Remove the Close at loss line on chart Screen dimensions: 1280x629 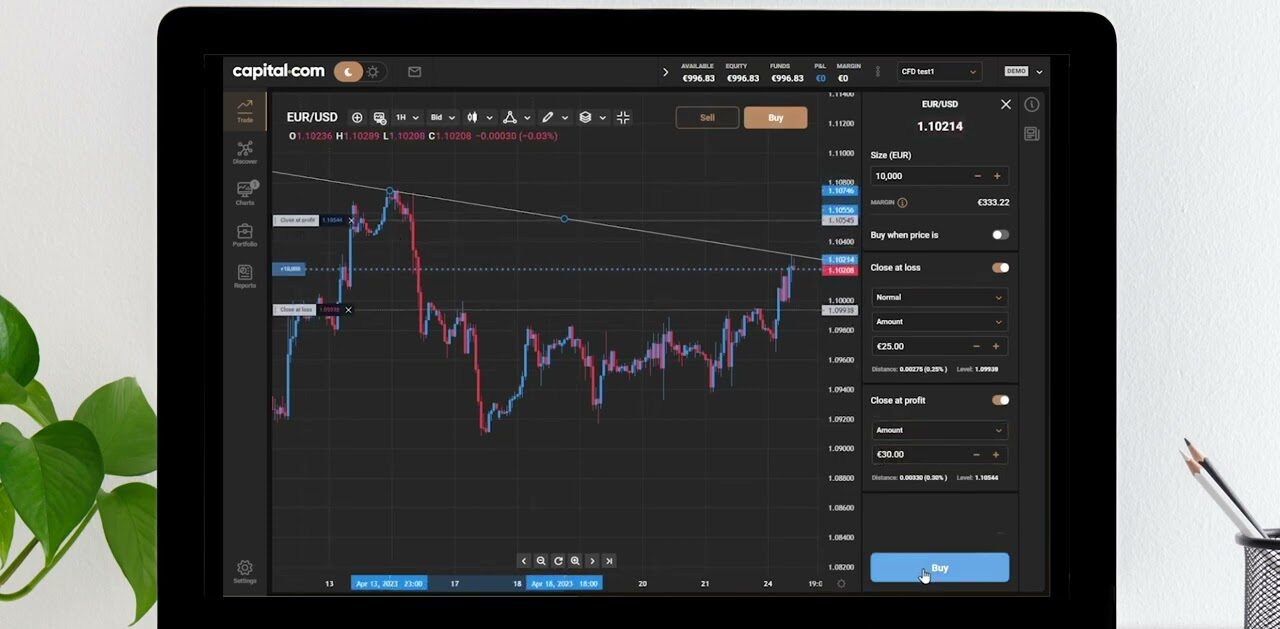coord(348,310)
